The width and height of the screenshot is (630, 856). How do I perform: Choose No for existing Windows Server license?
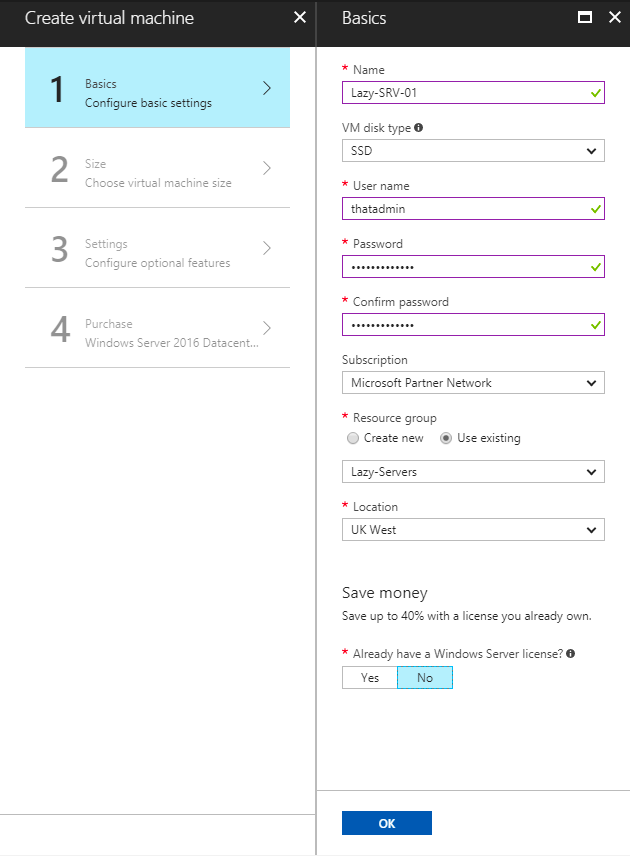point(425,678)
